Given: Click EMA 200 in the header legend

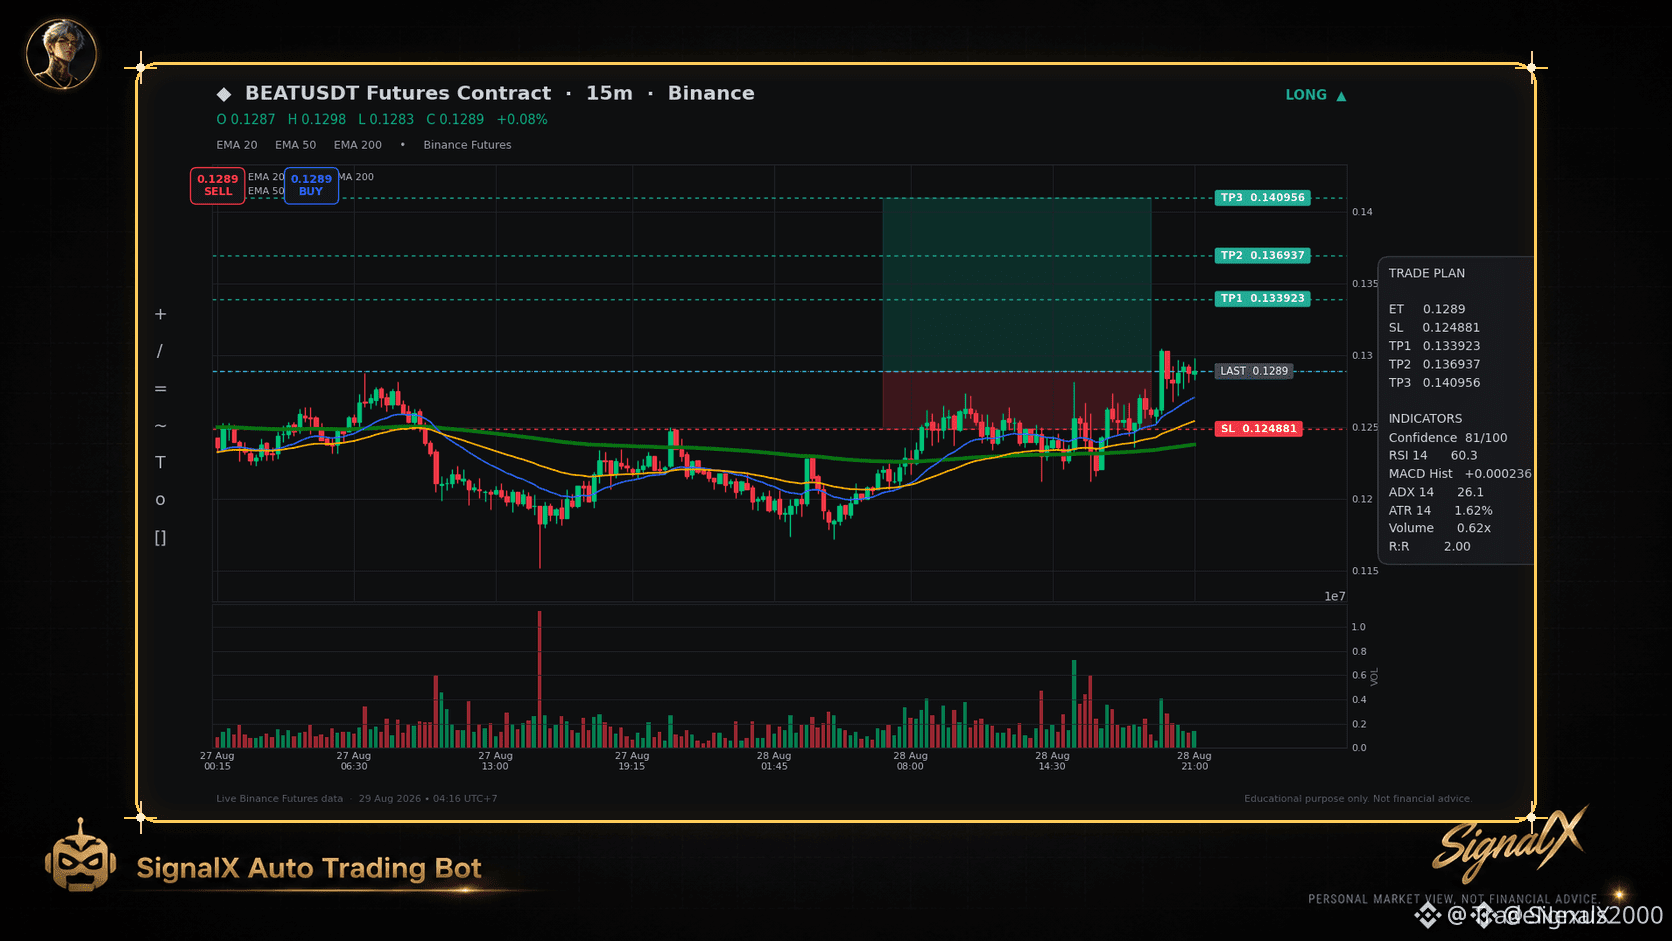Looking at the screenshot, I should (358, 145).
